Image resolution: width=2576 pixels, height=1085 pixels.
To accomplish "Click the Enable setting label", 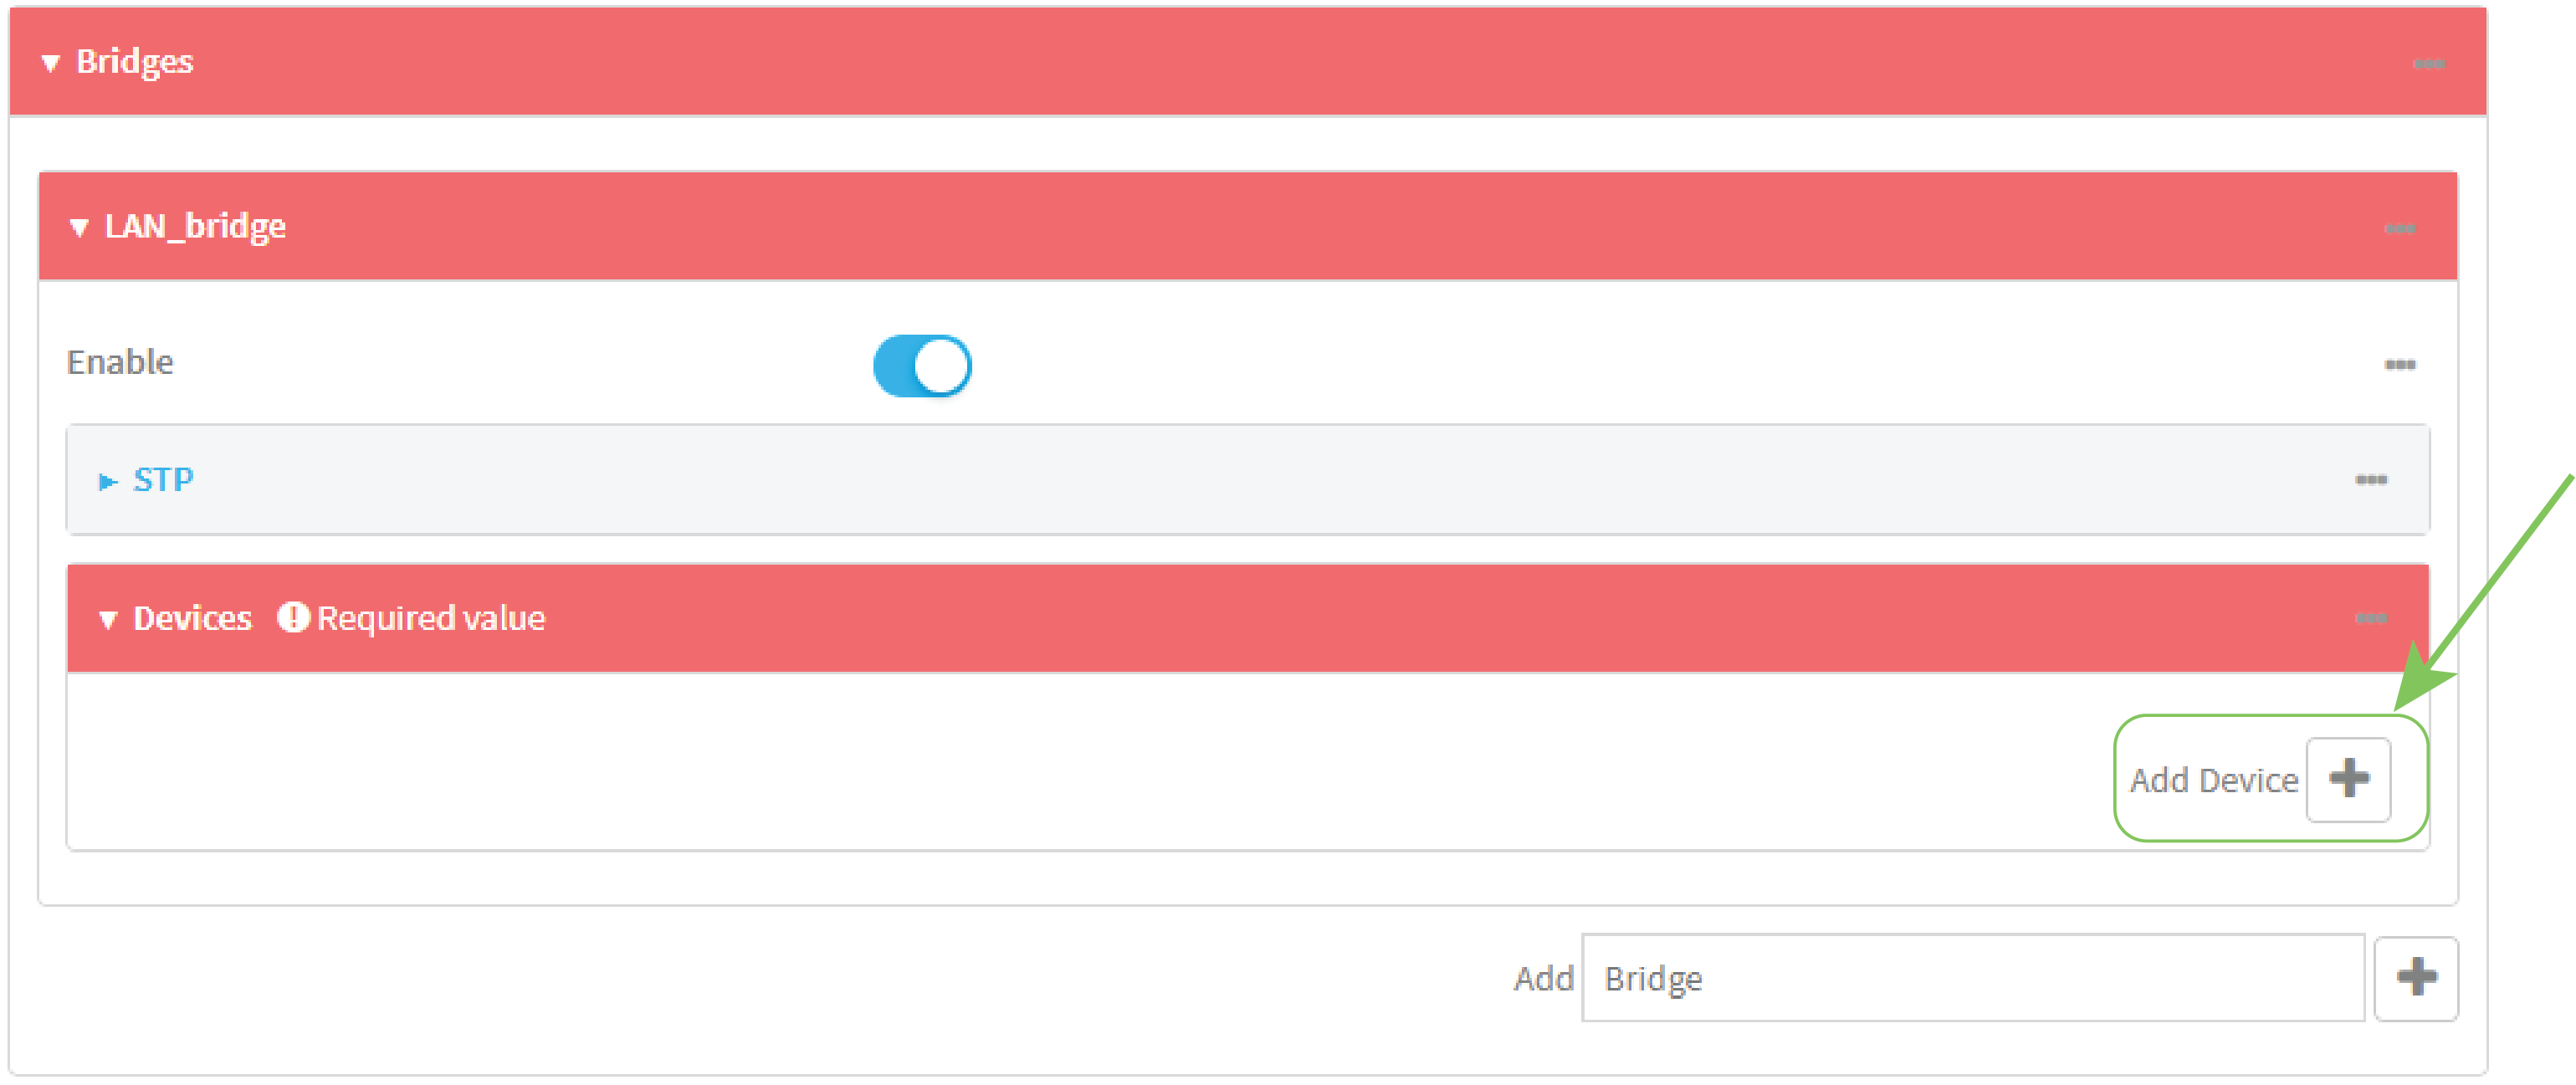I will click(120, 362).
